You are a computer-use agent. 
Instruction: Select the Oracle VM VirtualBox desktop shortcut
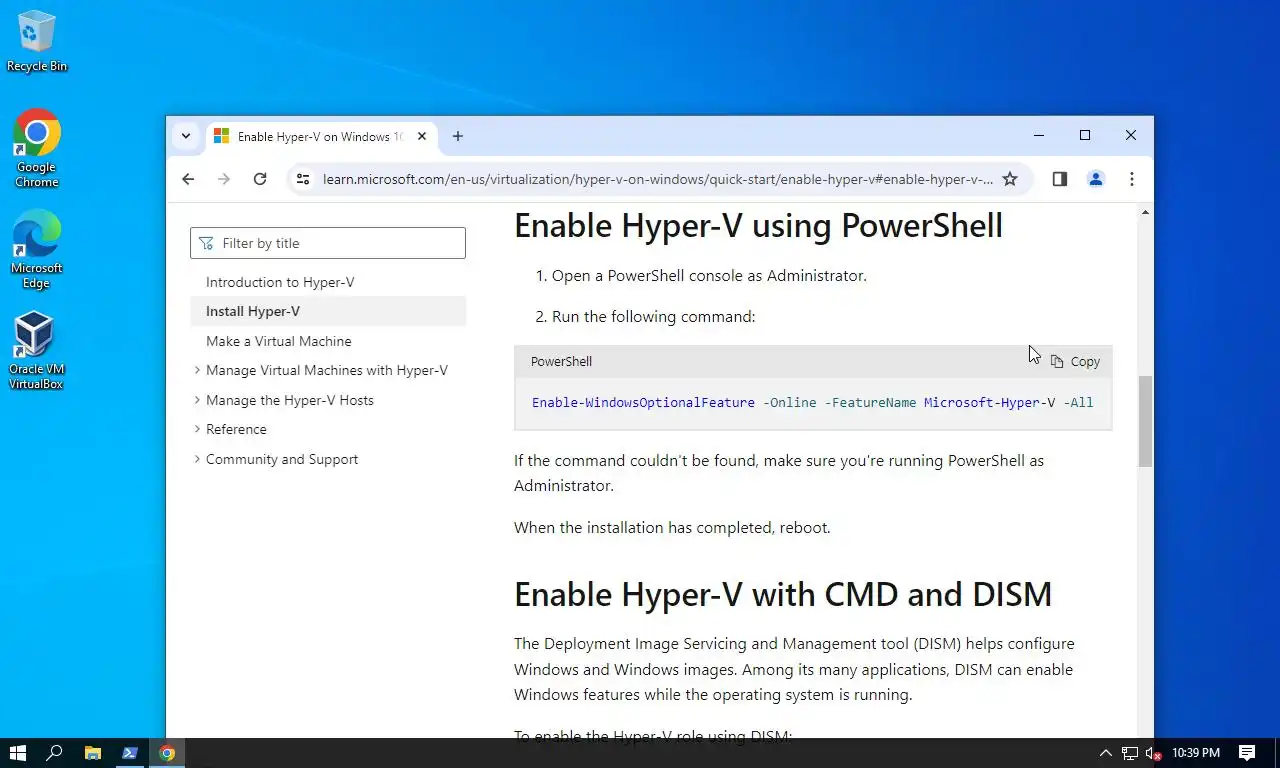point(36,350)
